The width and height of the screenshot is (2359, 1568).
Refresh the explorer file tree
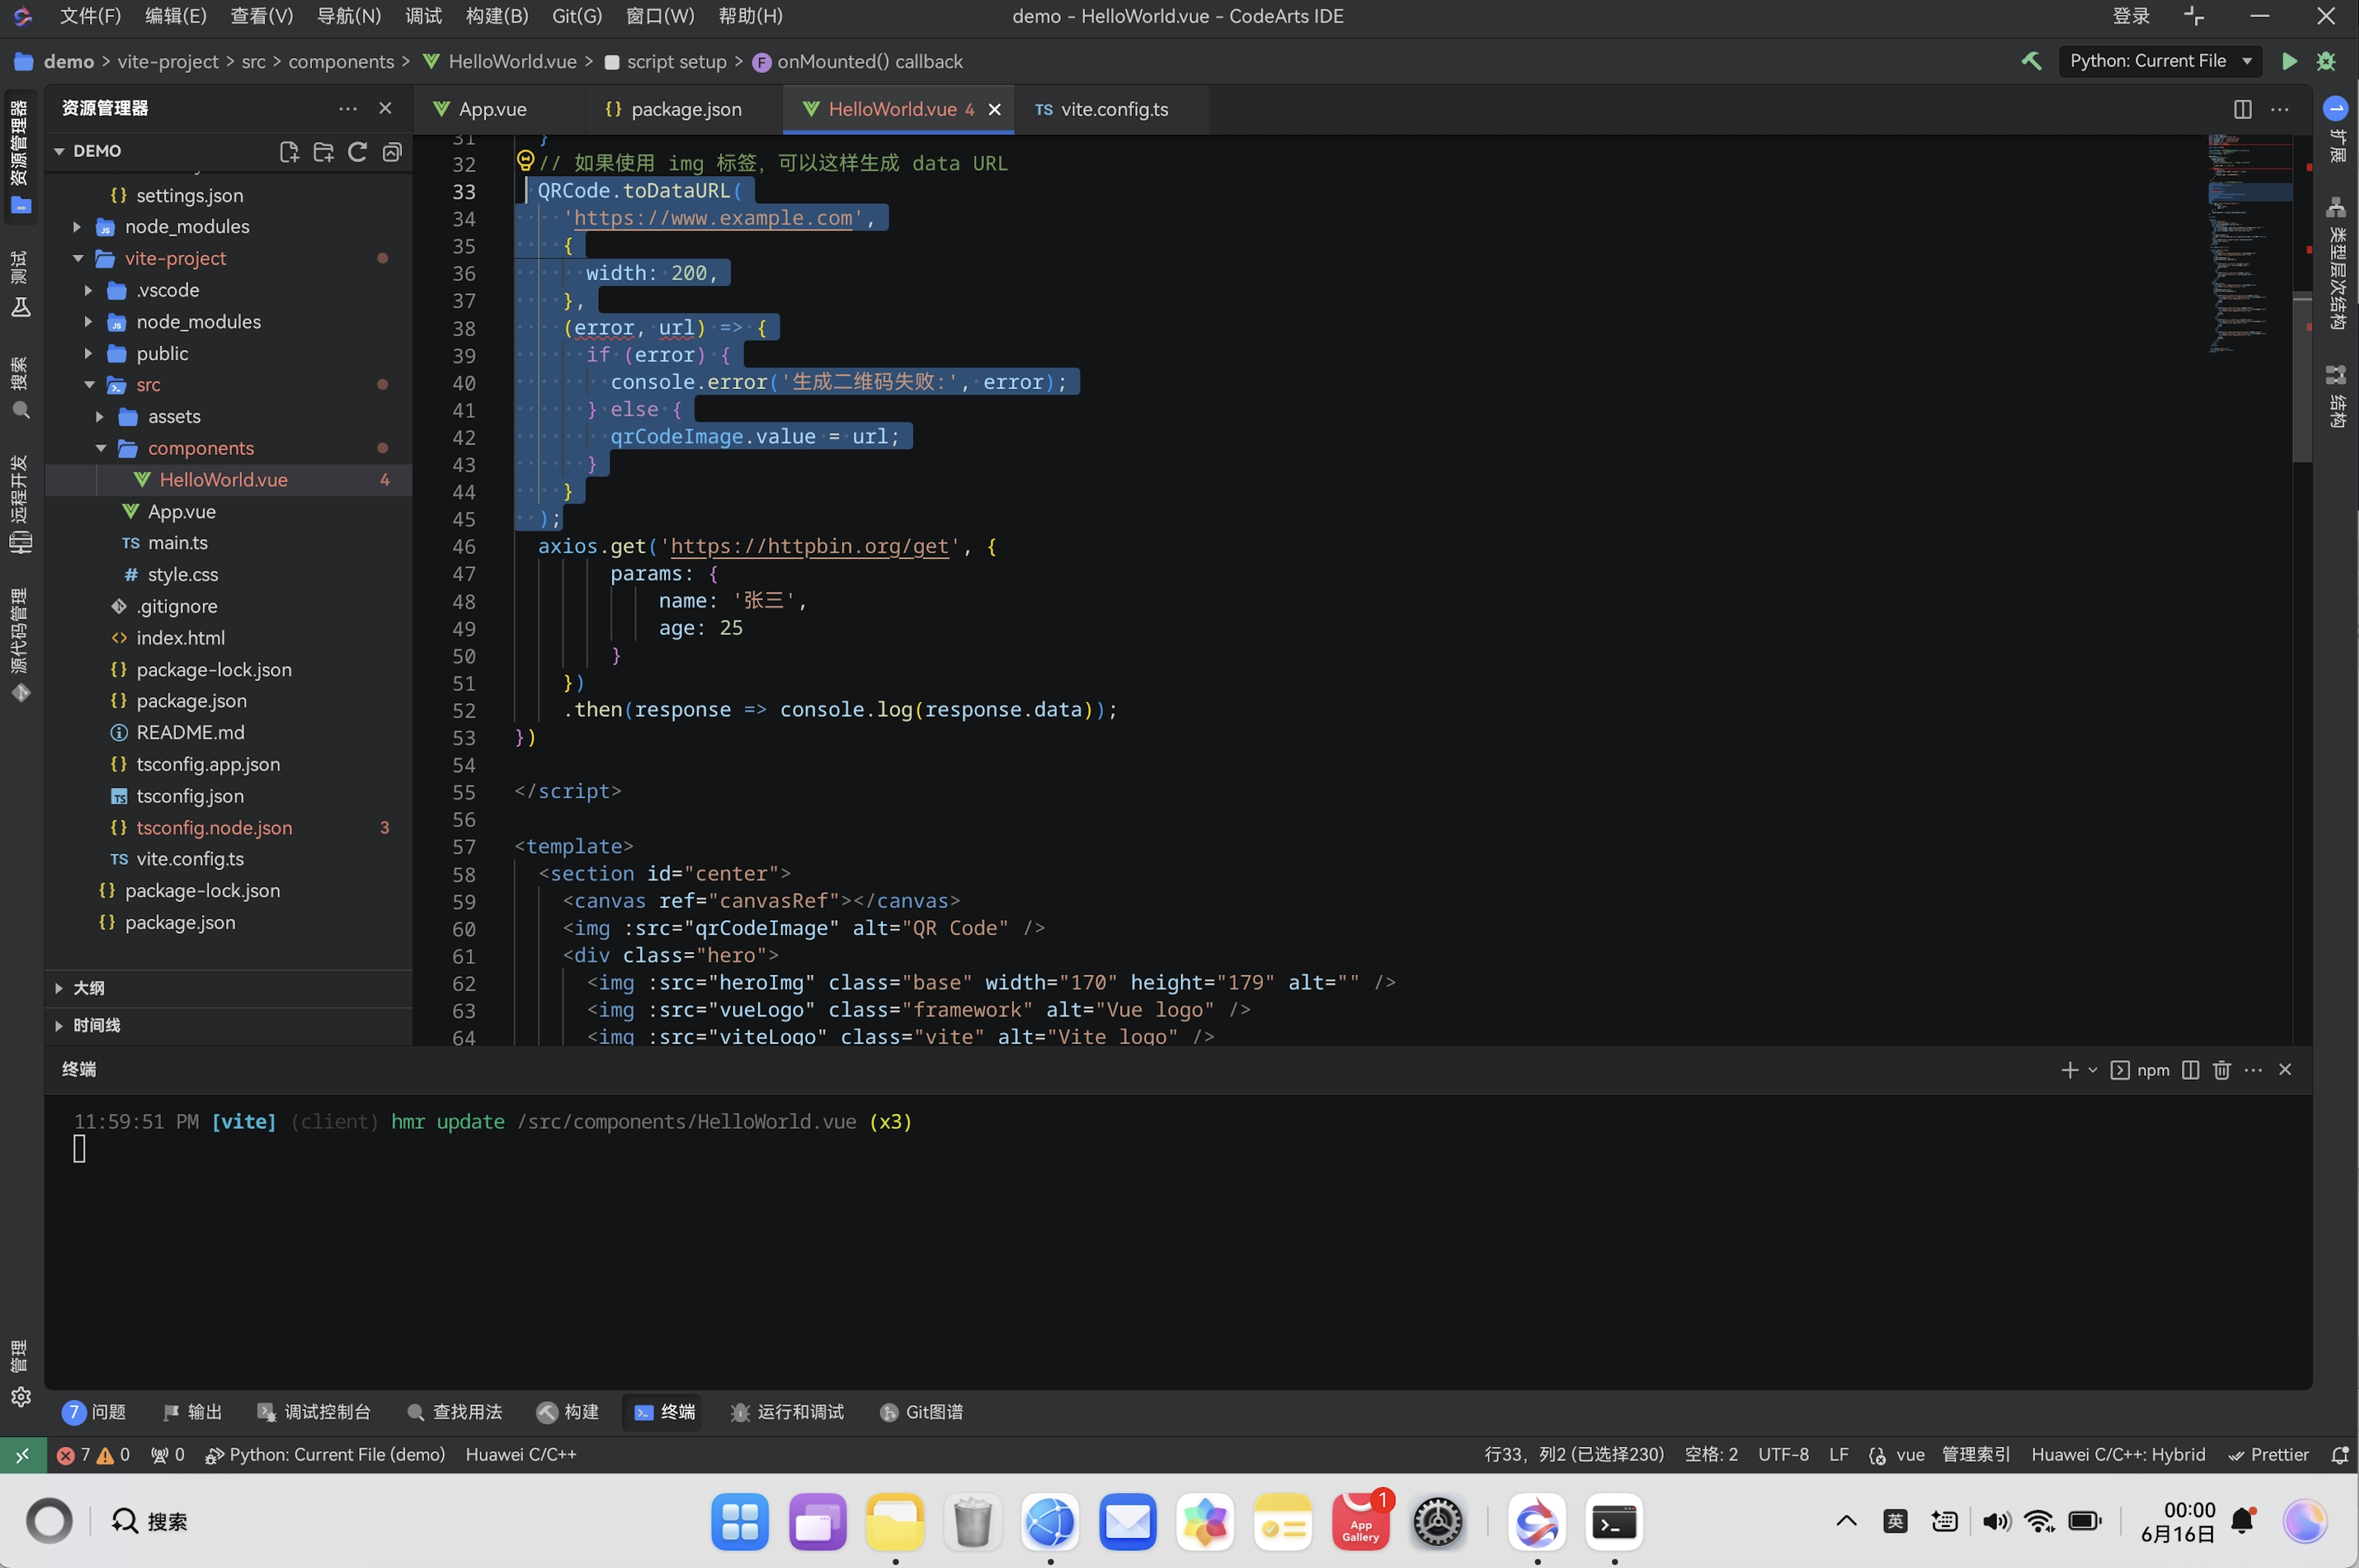click(x=357, y=151)
